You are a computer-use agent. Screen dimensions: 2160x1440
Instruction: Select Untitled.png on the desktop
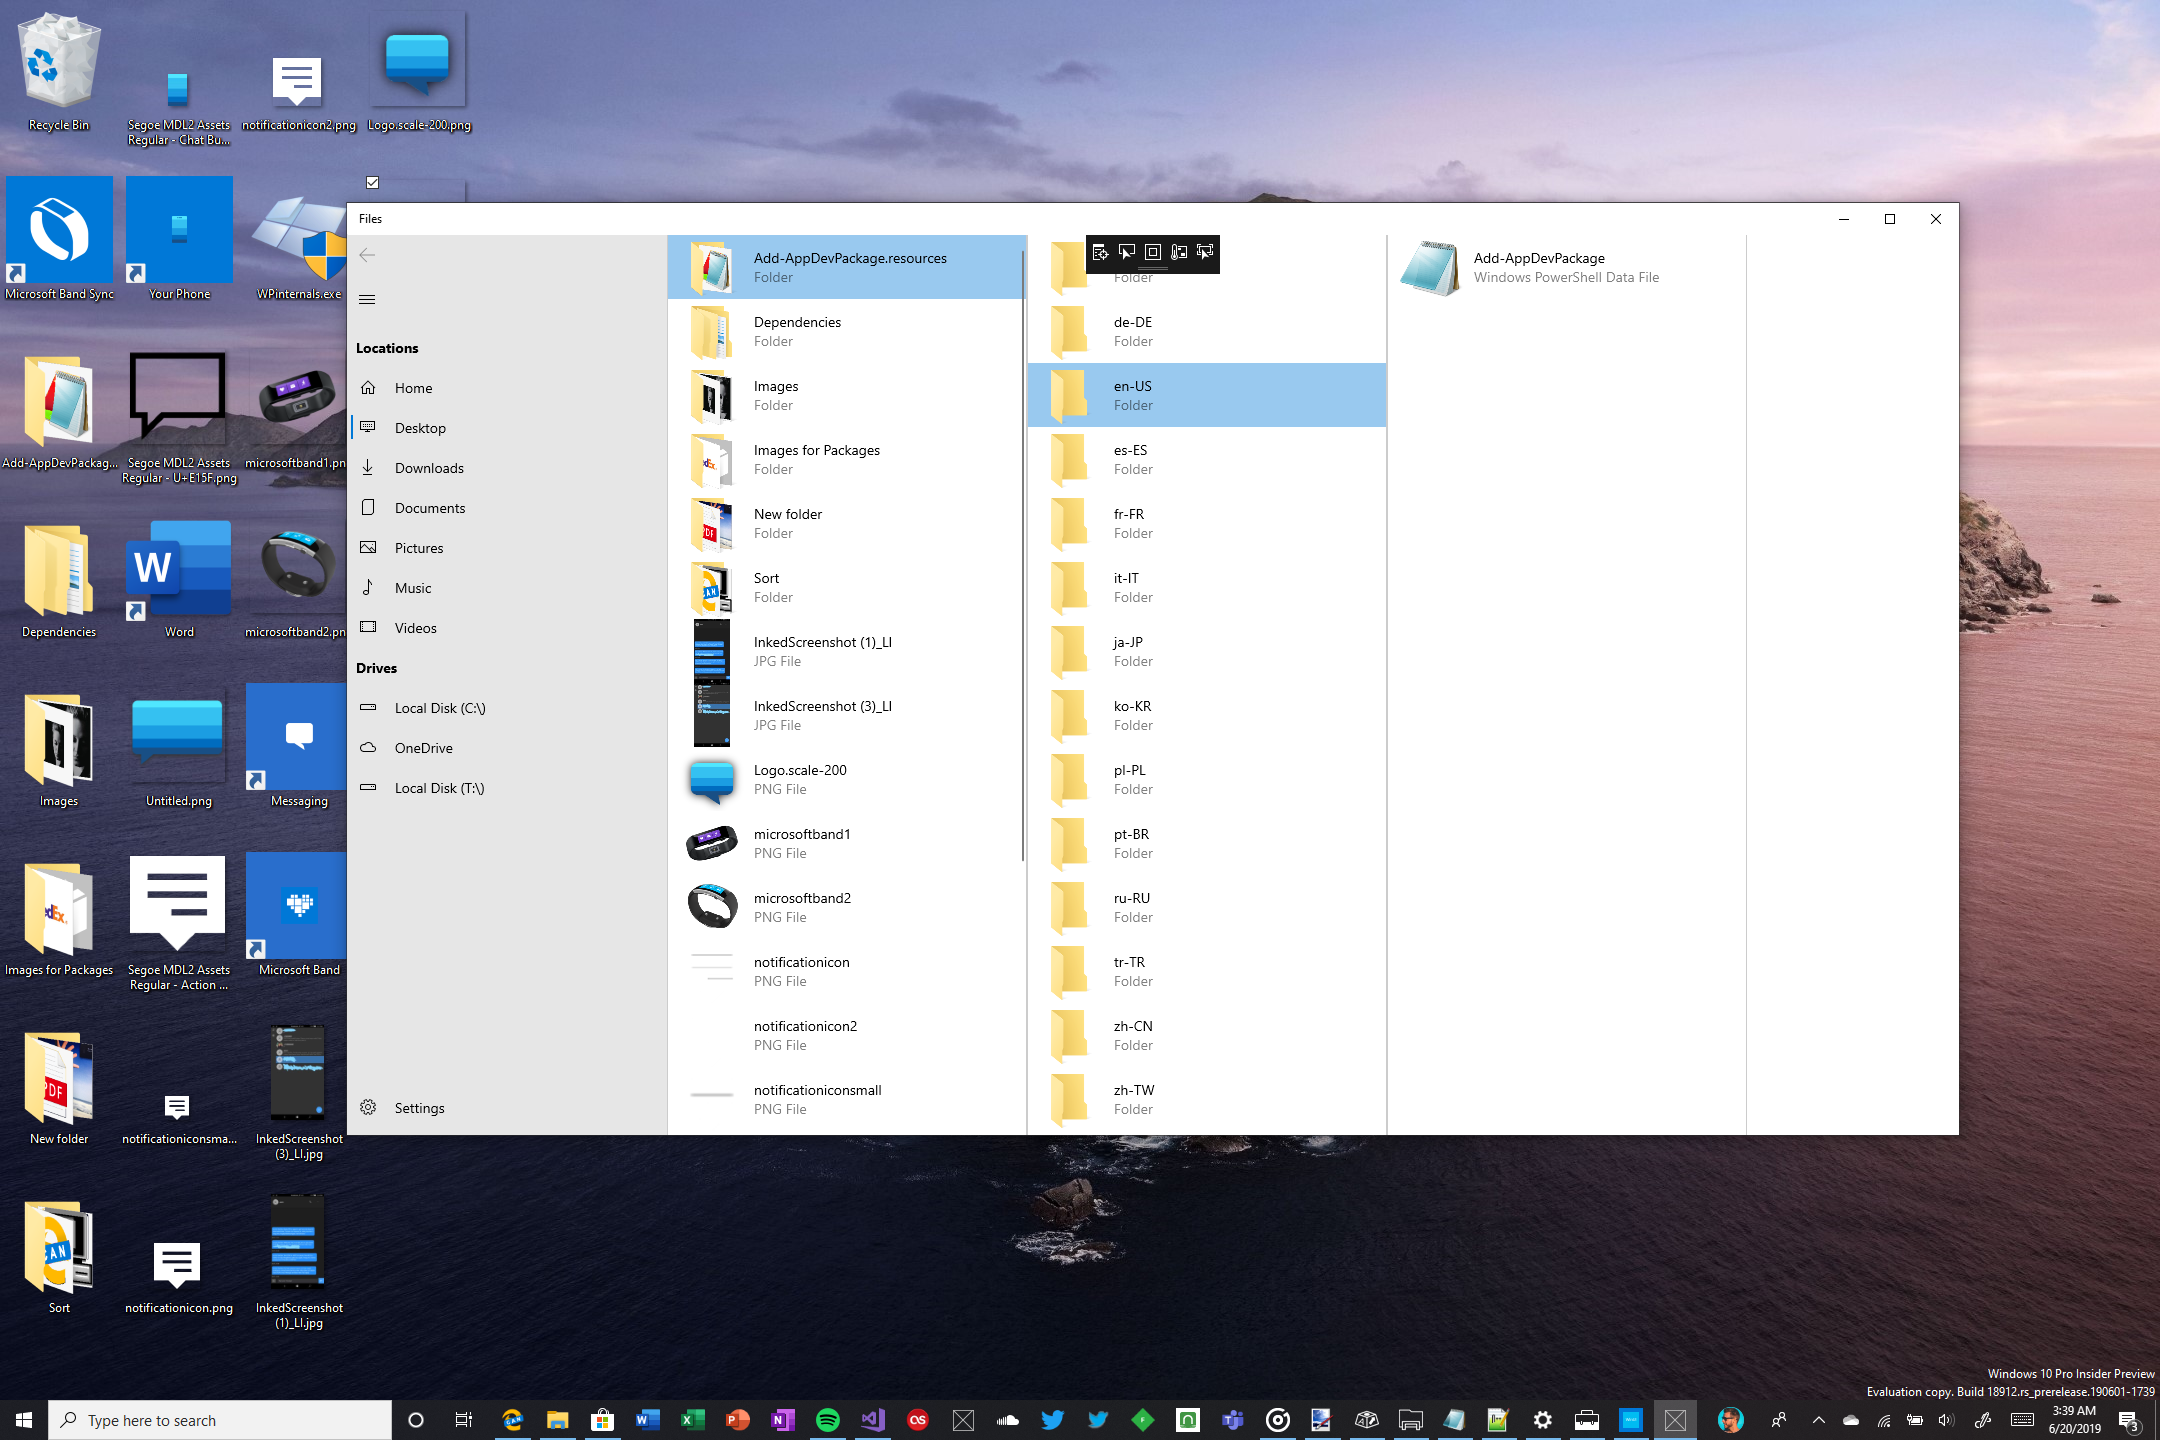[x=179, y=750]
